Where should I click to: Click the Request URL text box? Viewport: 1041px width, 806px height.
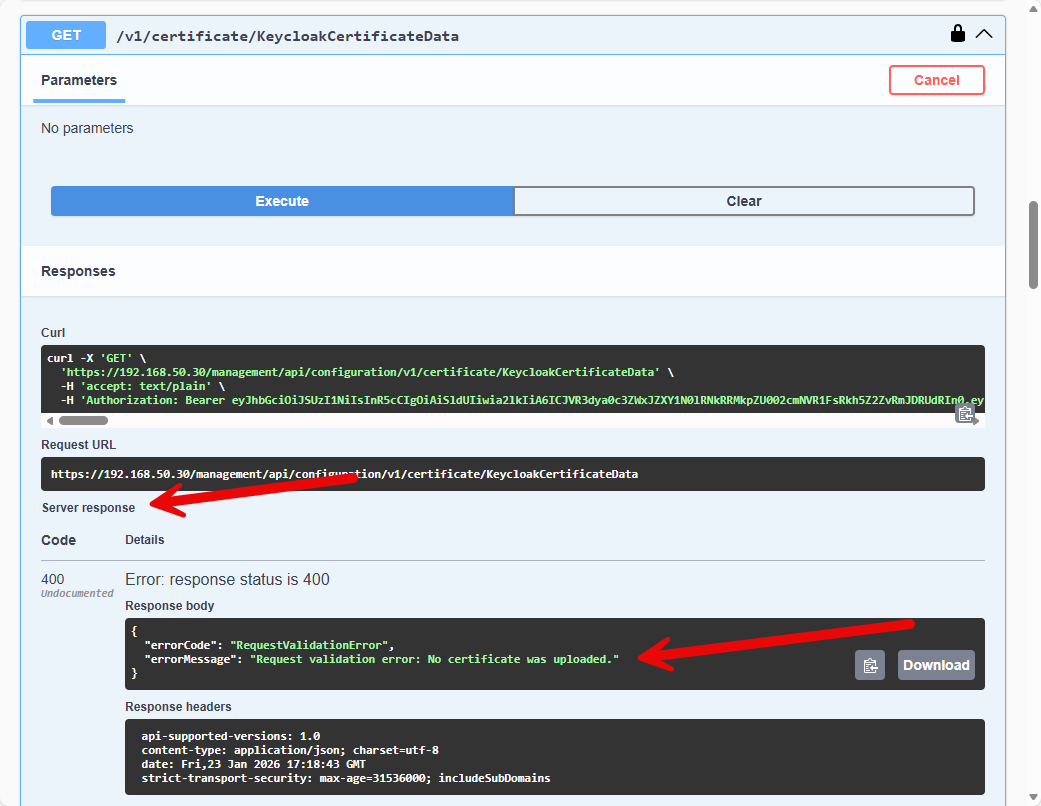(512, 474)
